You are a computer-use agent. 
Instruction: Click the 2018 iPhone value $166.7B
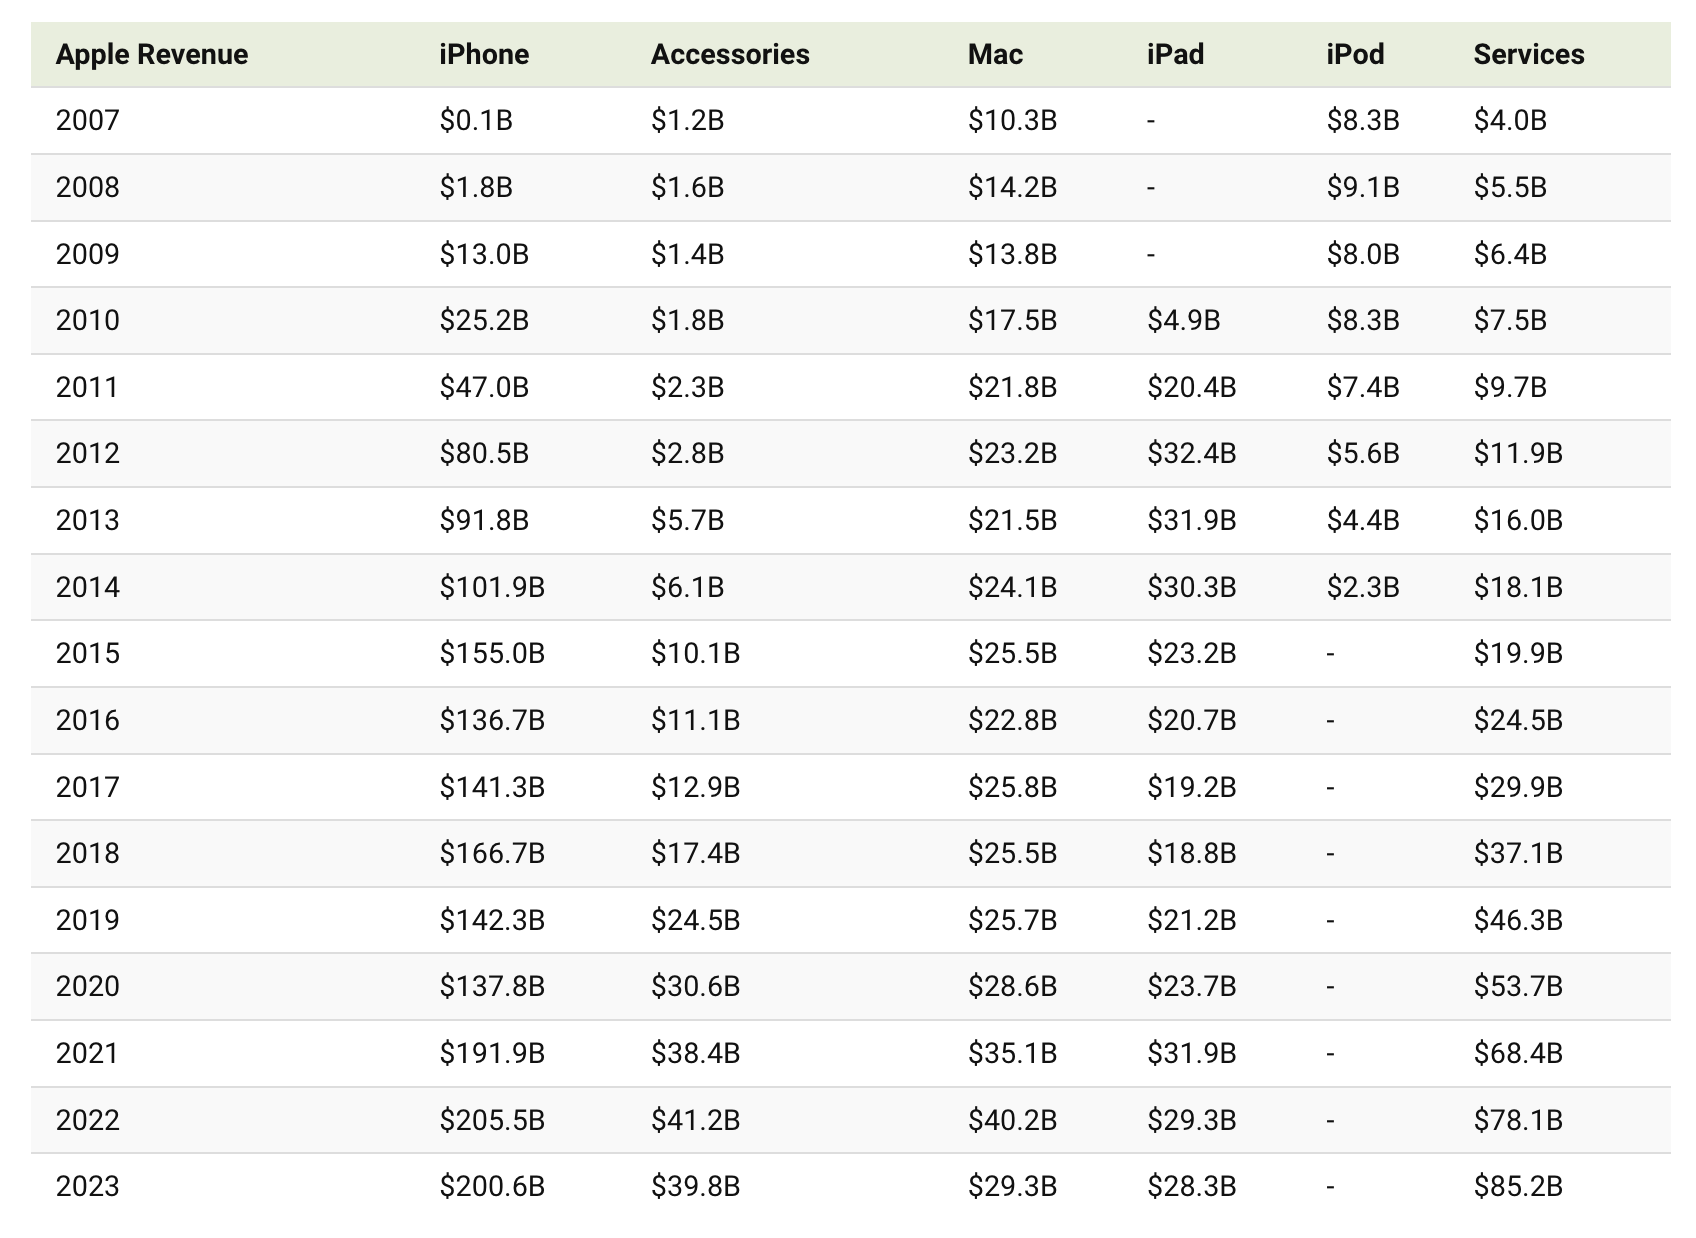point(492,853)
